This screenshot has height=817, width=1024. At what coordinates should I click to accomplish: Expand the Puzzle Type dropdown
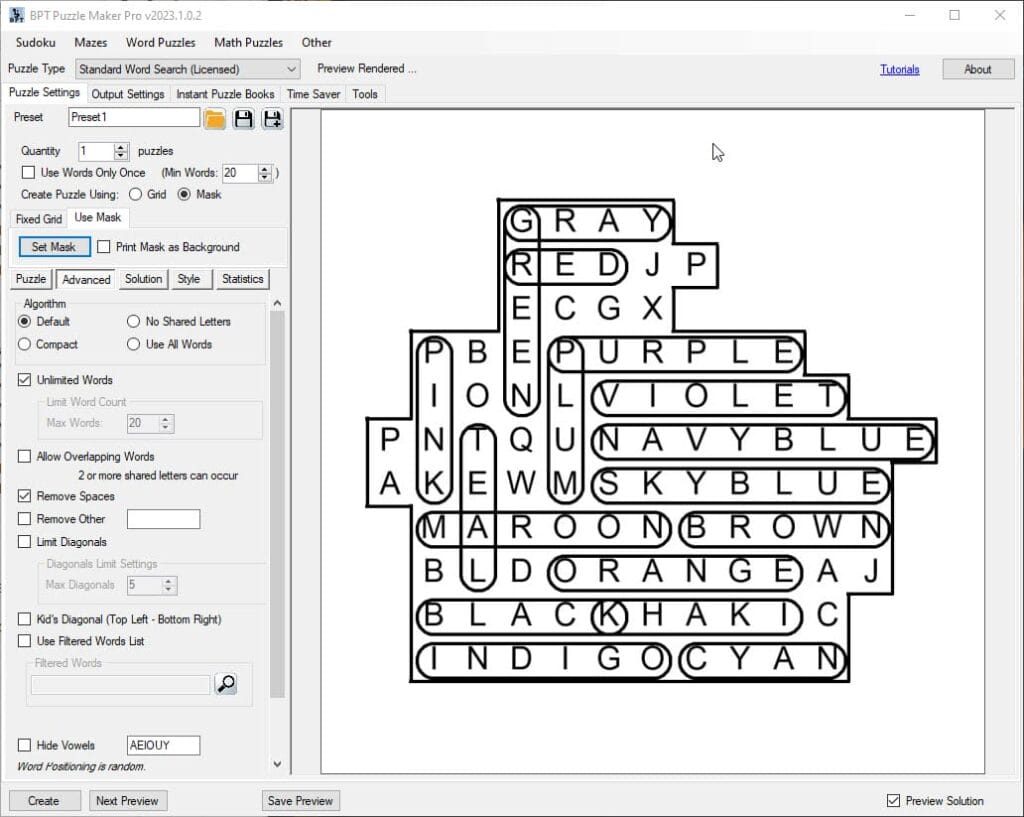pyautogui.click(x=291, y=69)
